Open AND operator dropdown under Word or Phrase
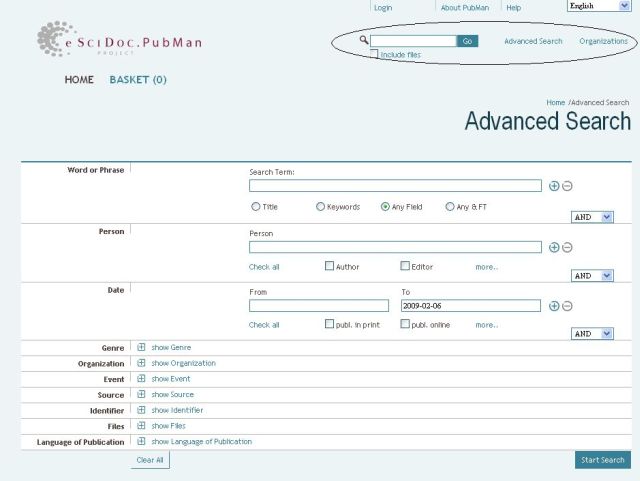Screen dimensions: 640x481 tap(592, 217)
